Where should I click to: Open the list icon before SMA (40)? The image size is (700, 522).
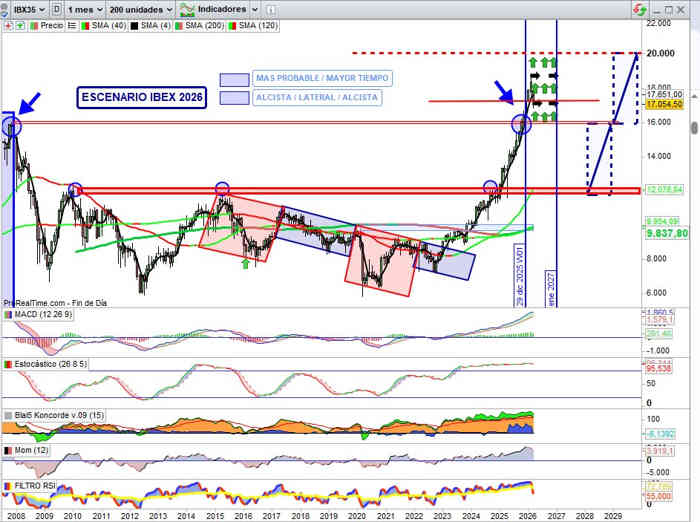(x=73, y=23)
